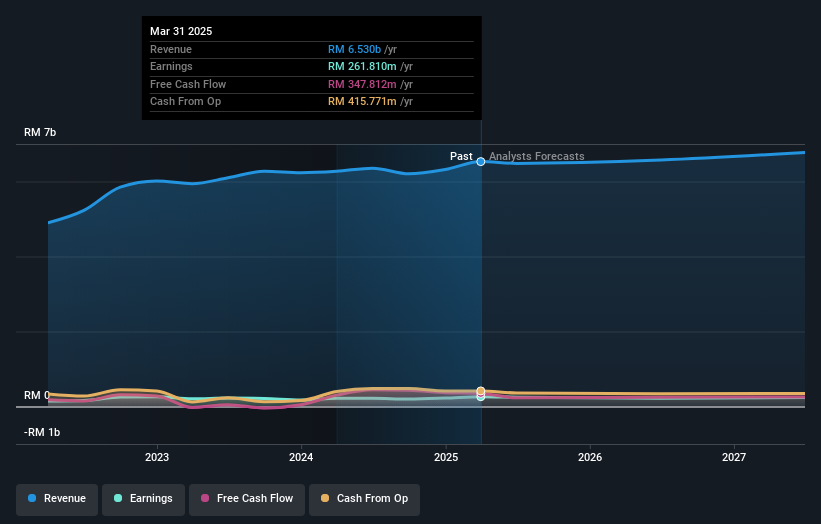Click the Earnings row label in tooltip

(x=171, y=66)
